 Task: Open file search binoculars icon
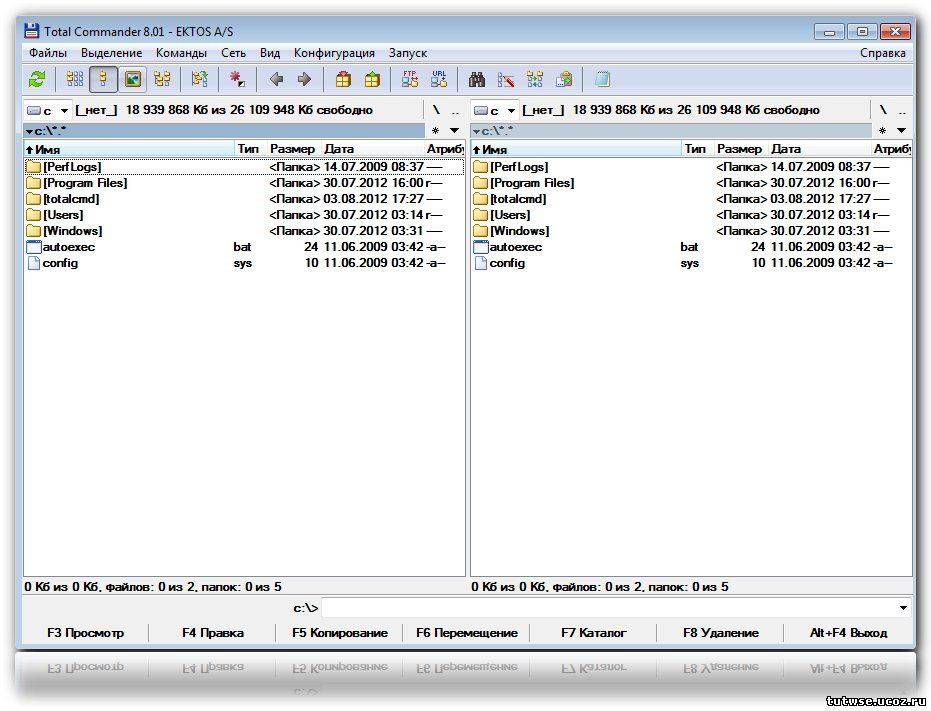pos(477,79)
